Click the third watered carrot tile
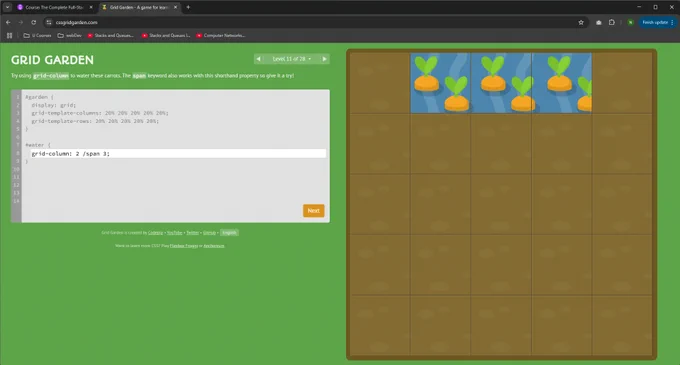The height and width of the screenshot is (365, 680). point(562,83)
